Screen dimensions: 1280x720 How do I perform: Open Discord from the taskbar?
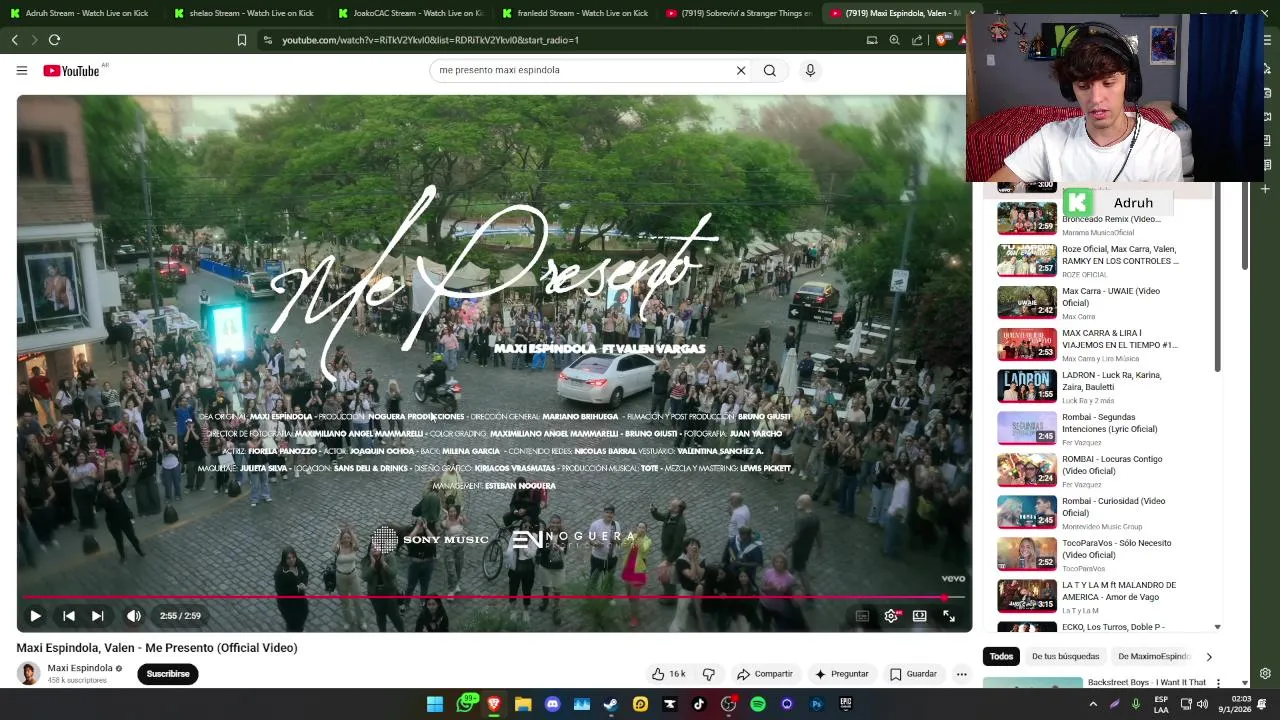[552, 704]
